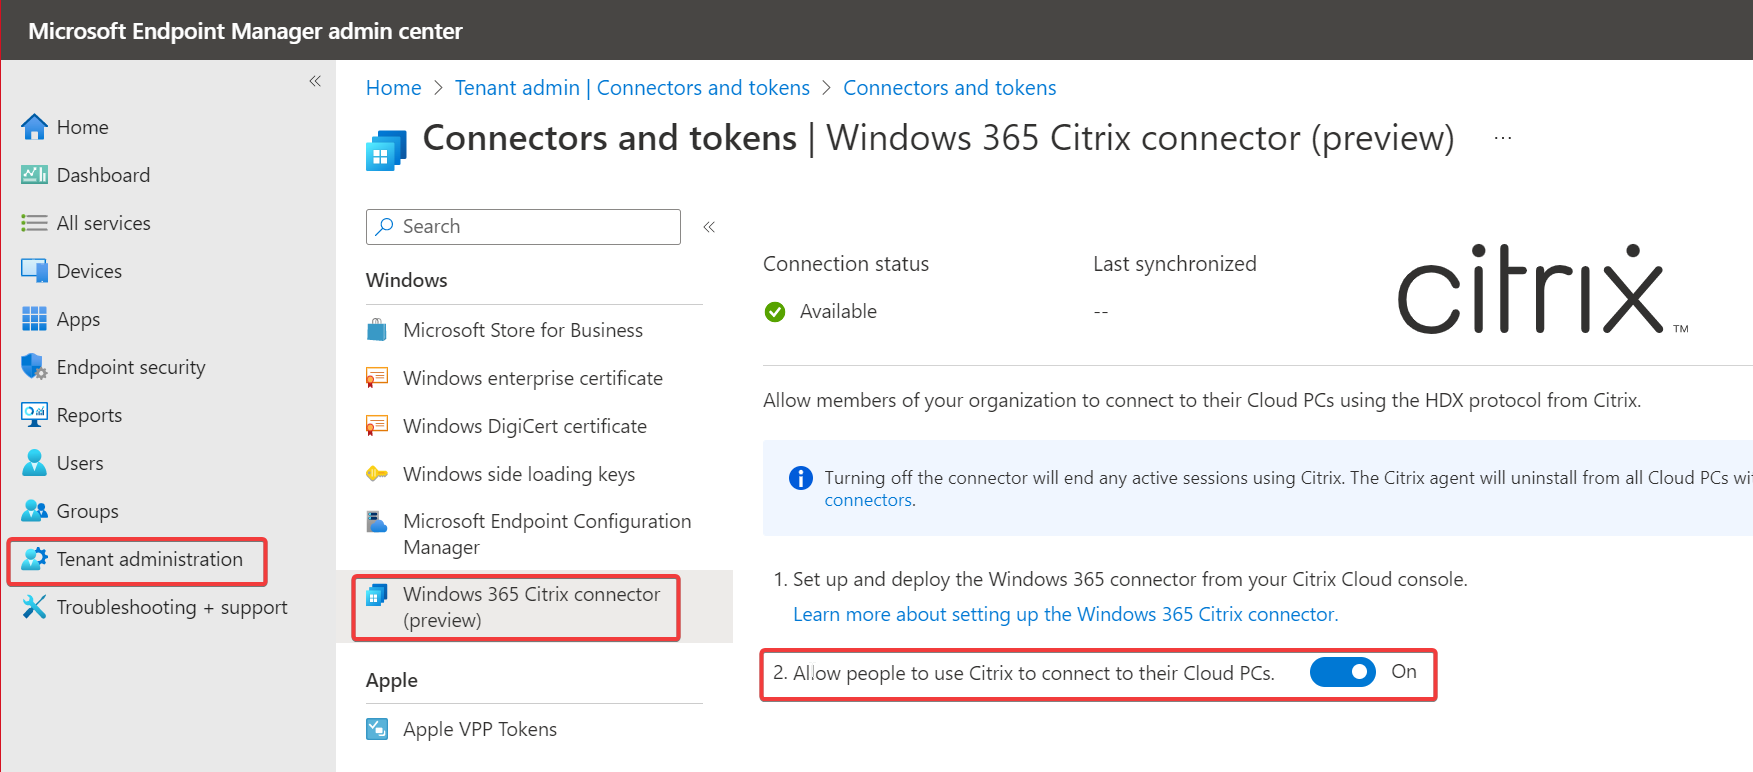This screenshot has height=772, width=1753.
Task: Navigate to Home via the breadcrumb
Action: click(393, 87)
